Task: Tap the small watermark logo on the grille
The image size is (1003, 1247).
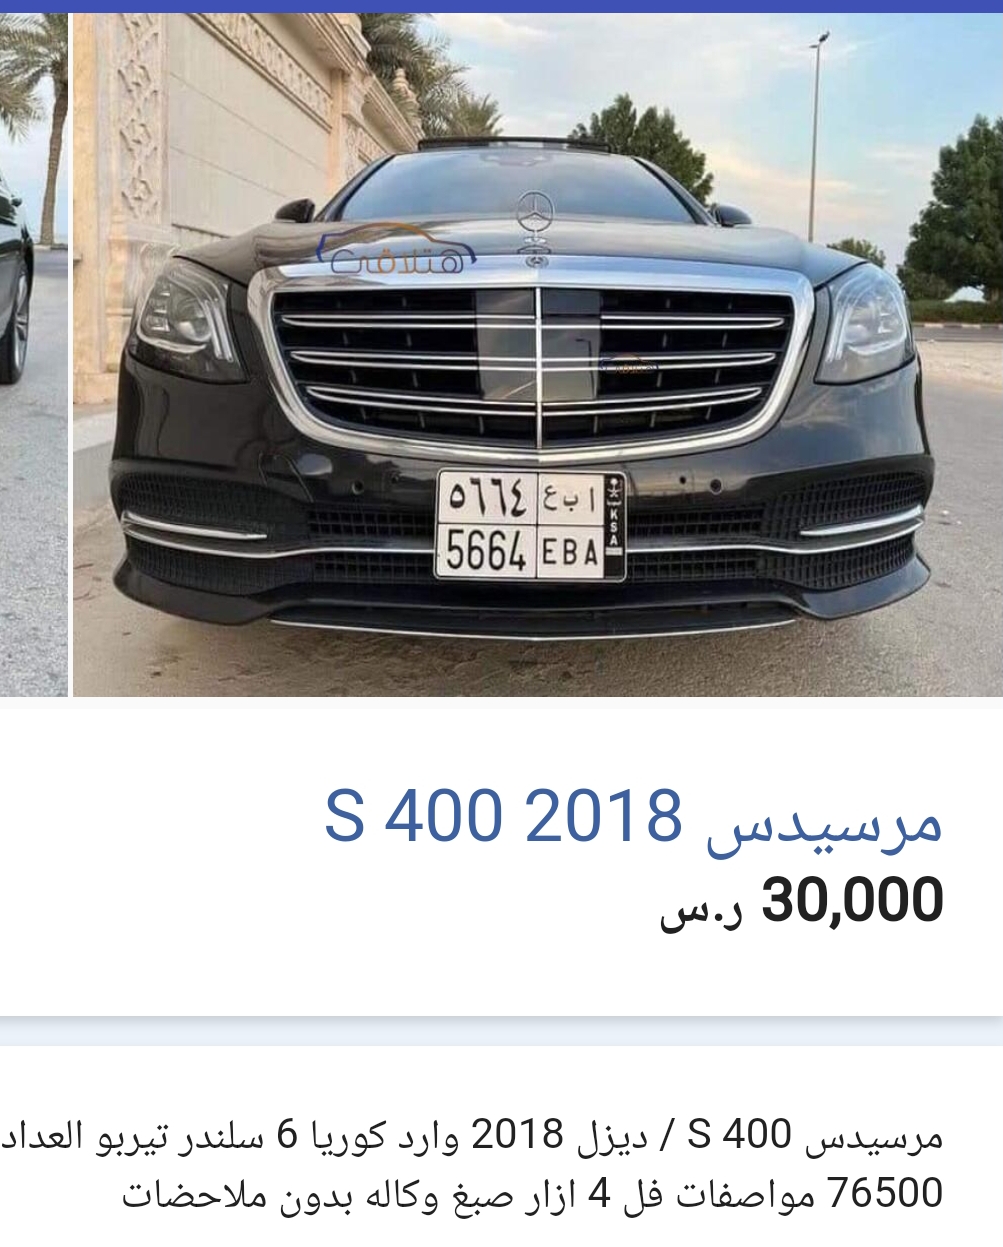Action: [x=628, y=366]
